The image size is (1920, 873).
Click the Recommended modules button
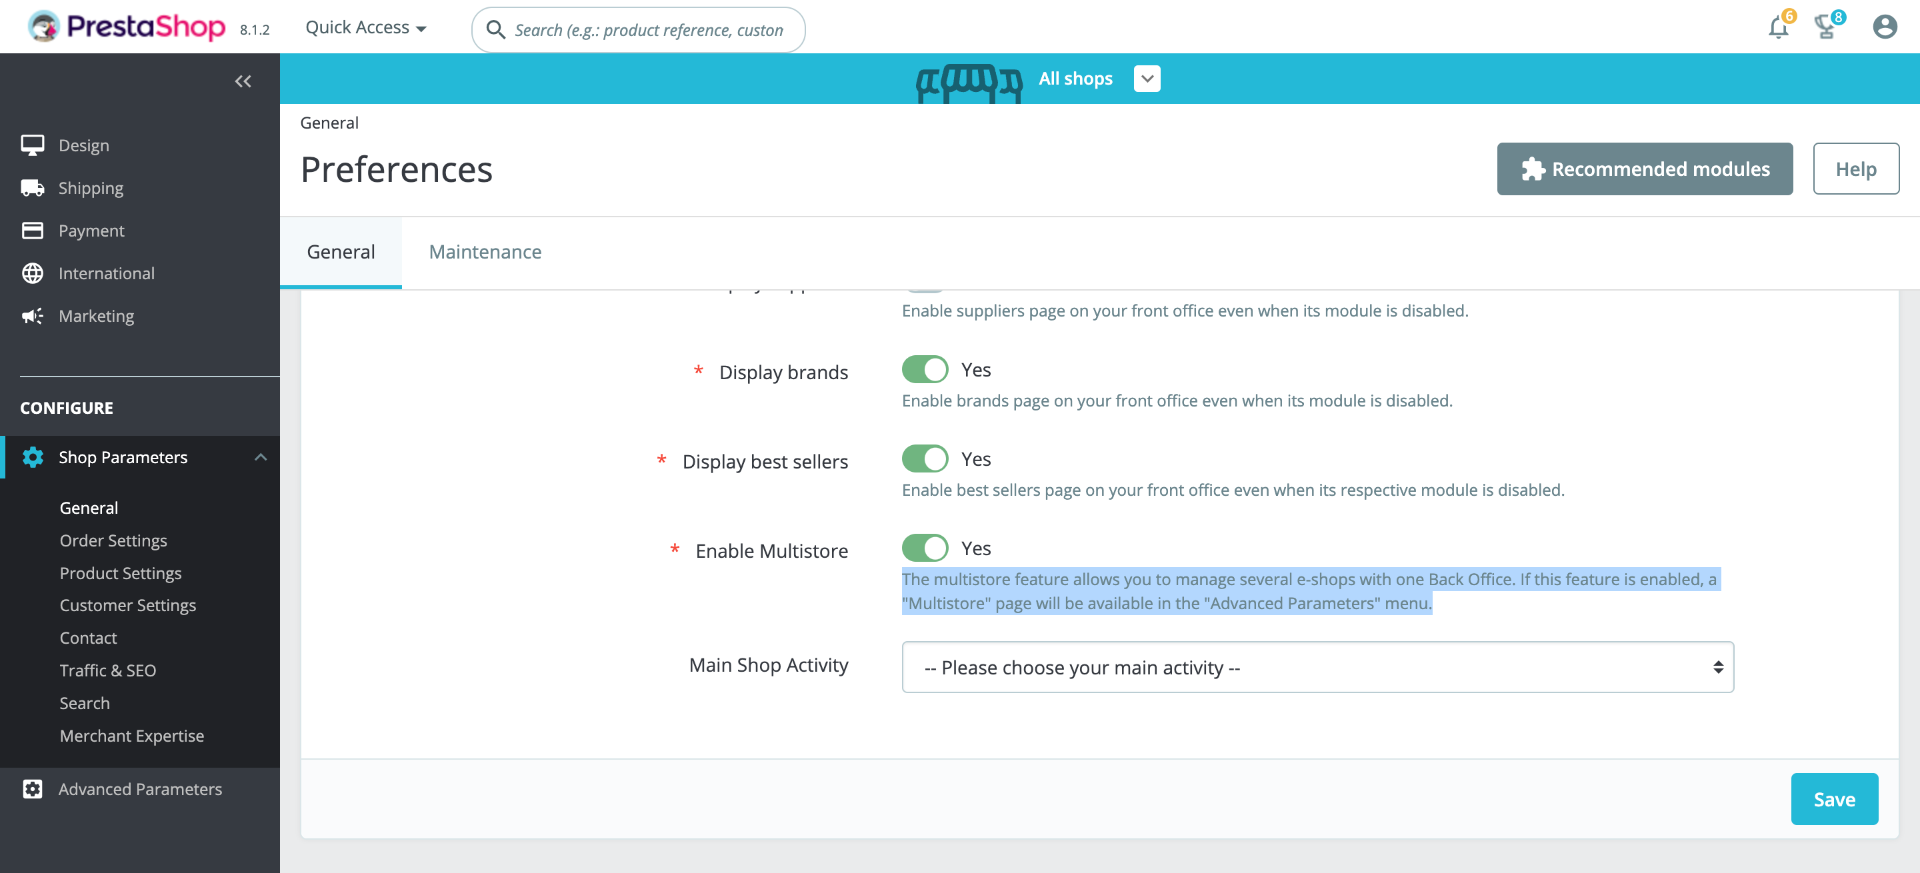[1645, 169]
